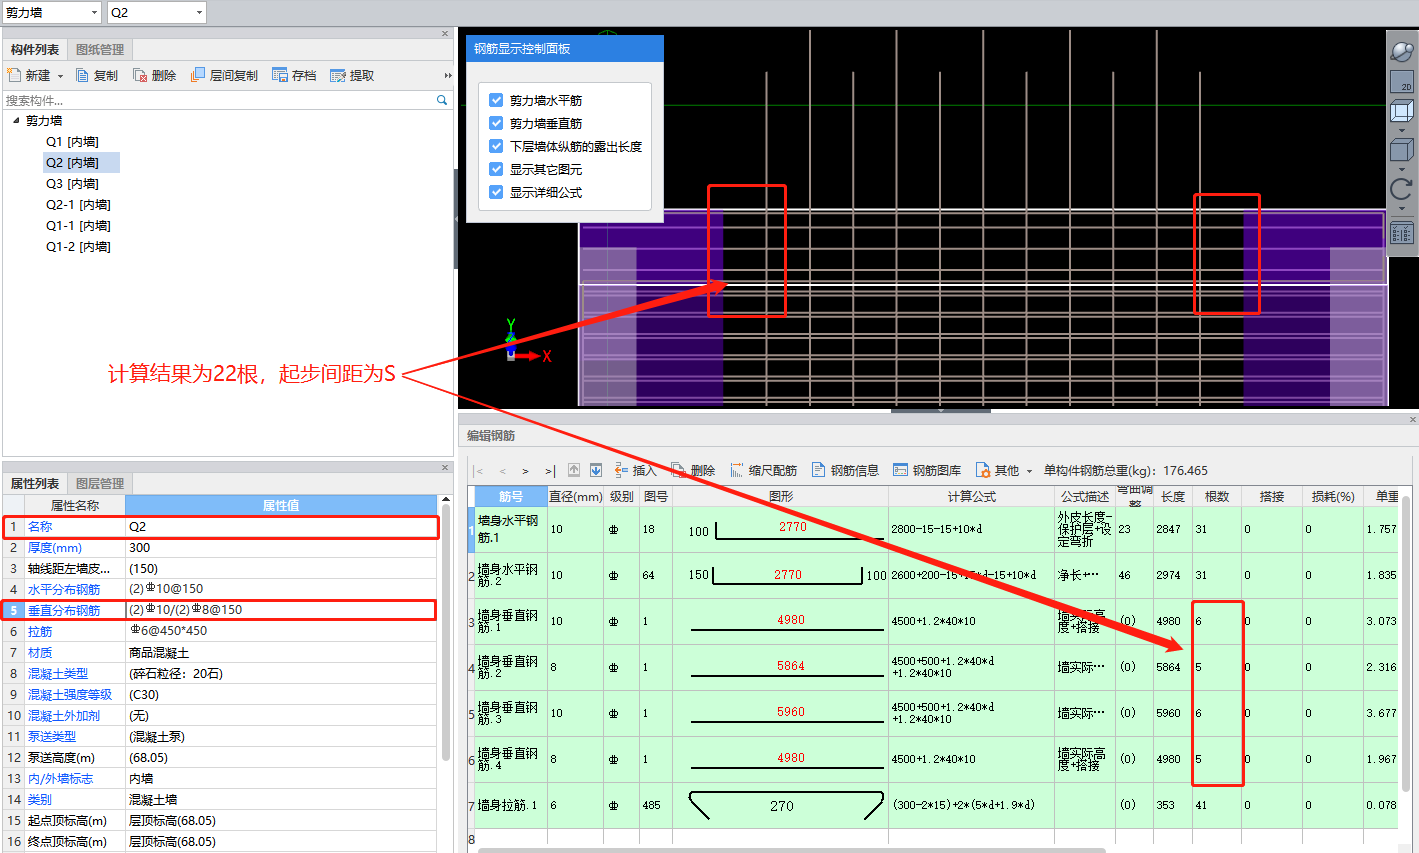
Task: Click the 存档 (Archive) icon
Action: click(x=280, y=75)
